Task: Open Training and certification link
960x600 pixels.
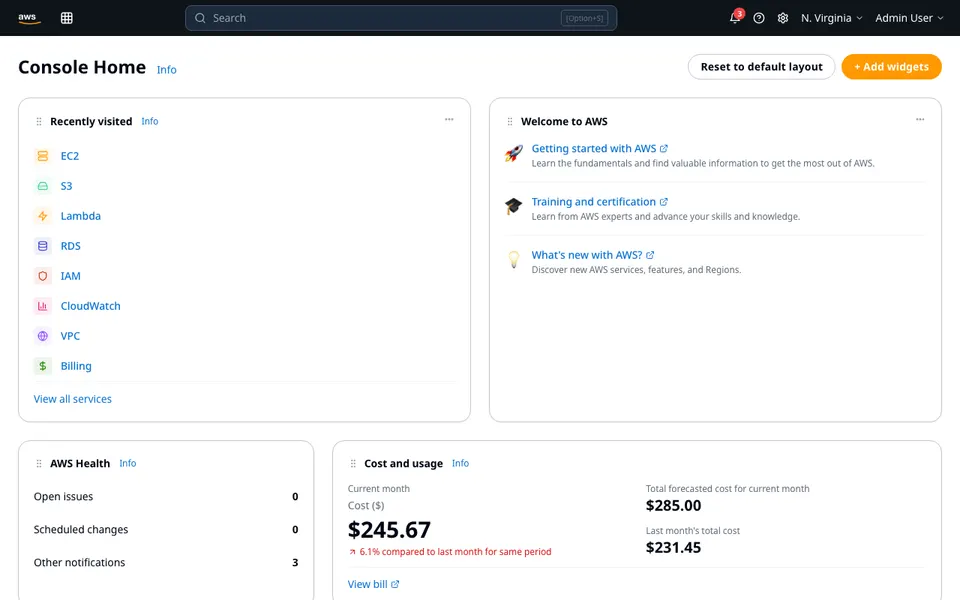Action: (594, 202)
